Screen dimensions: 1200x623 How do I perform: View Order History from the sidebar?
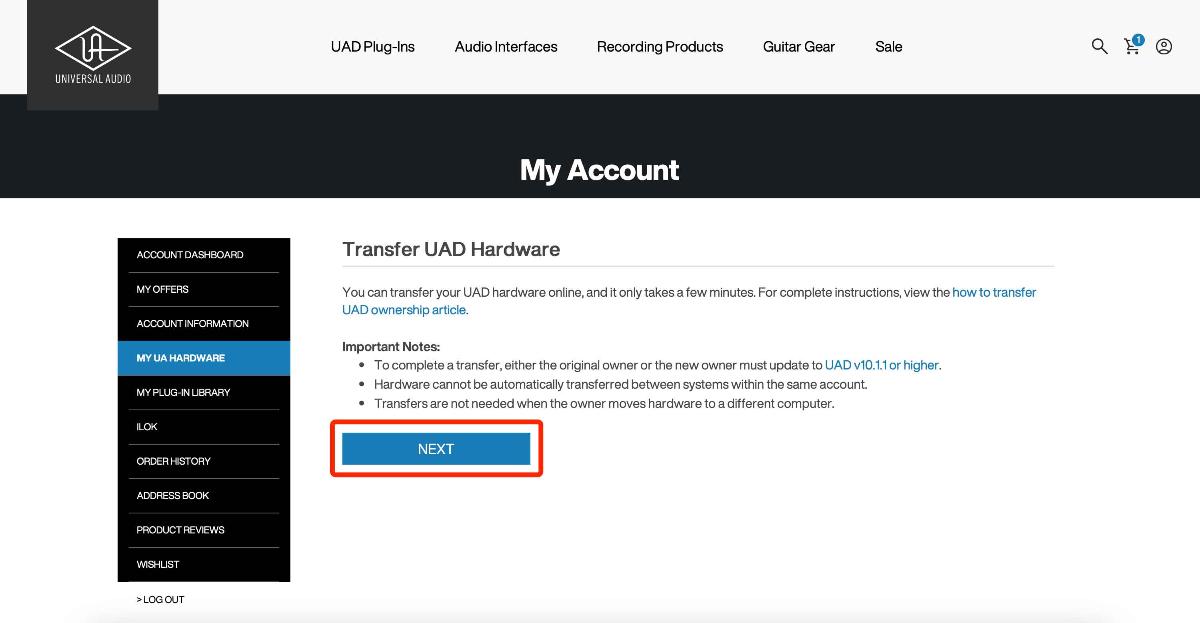click(173, 461)
